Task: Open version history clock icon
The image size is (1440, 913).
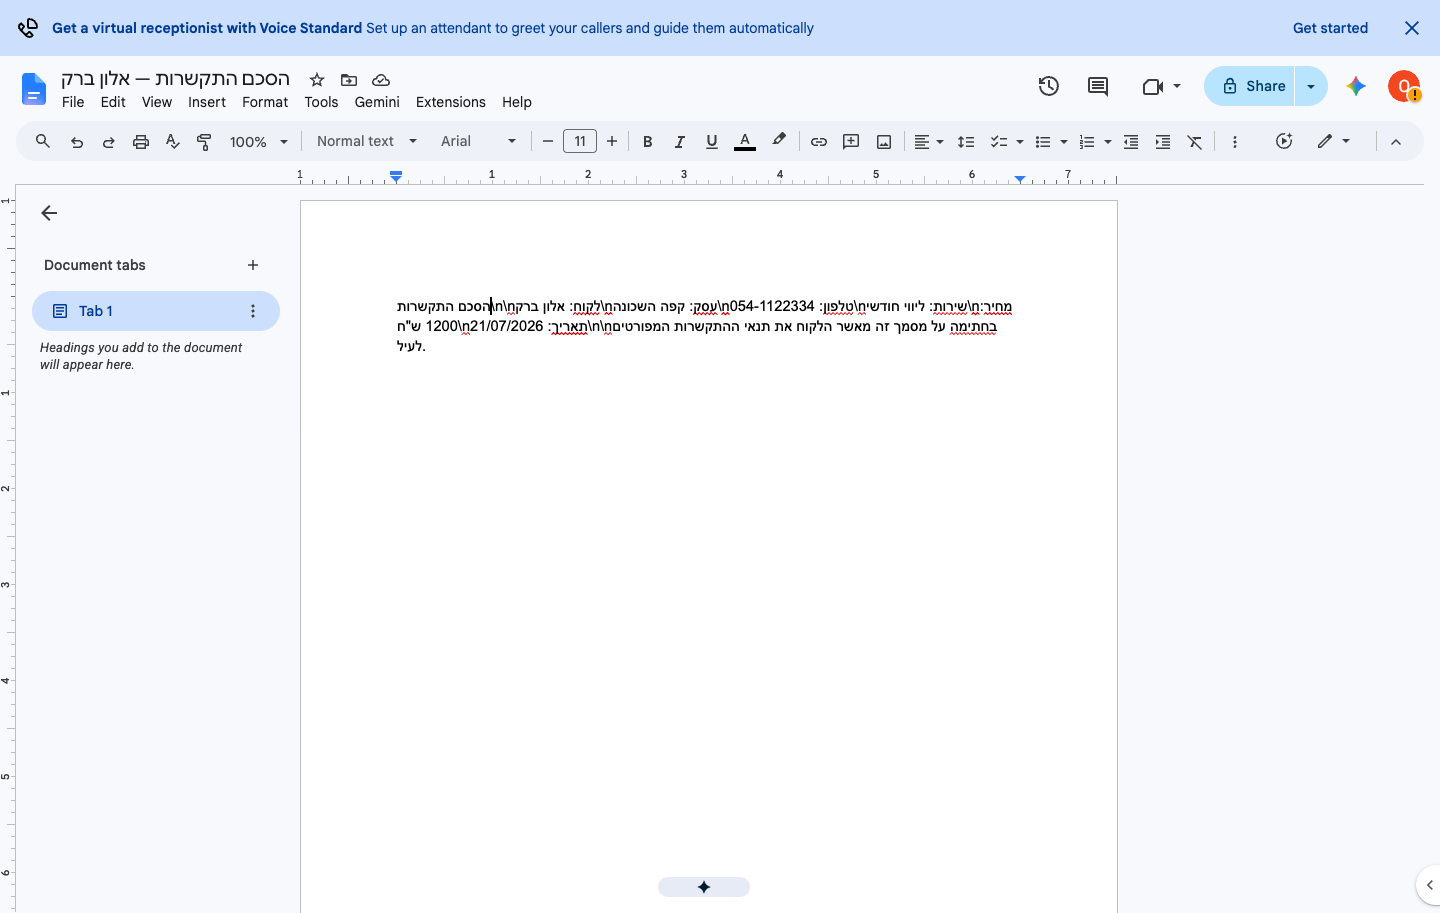Action: [1049, 86]
